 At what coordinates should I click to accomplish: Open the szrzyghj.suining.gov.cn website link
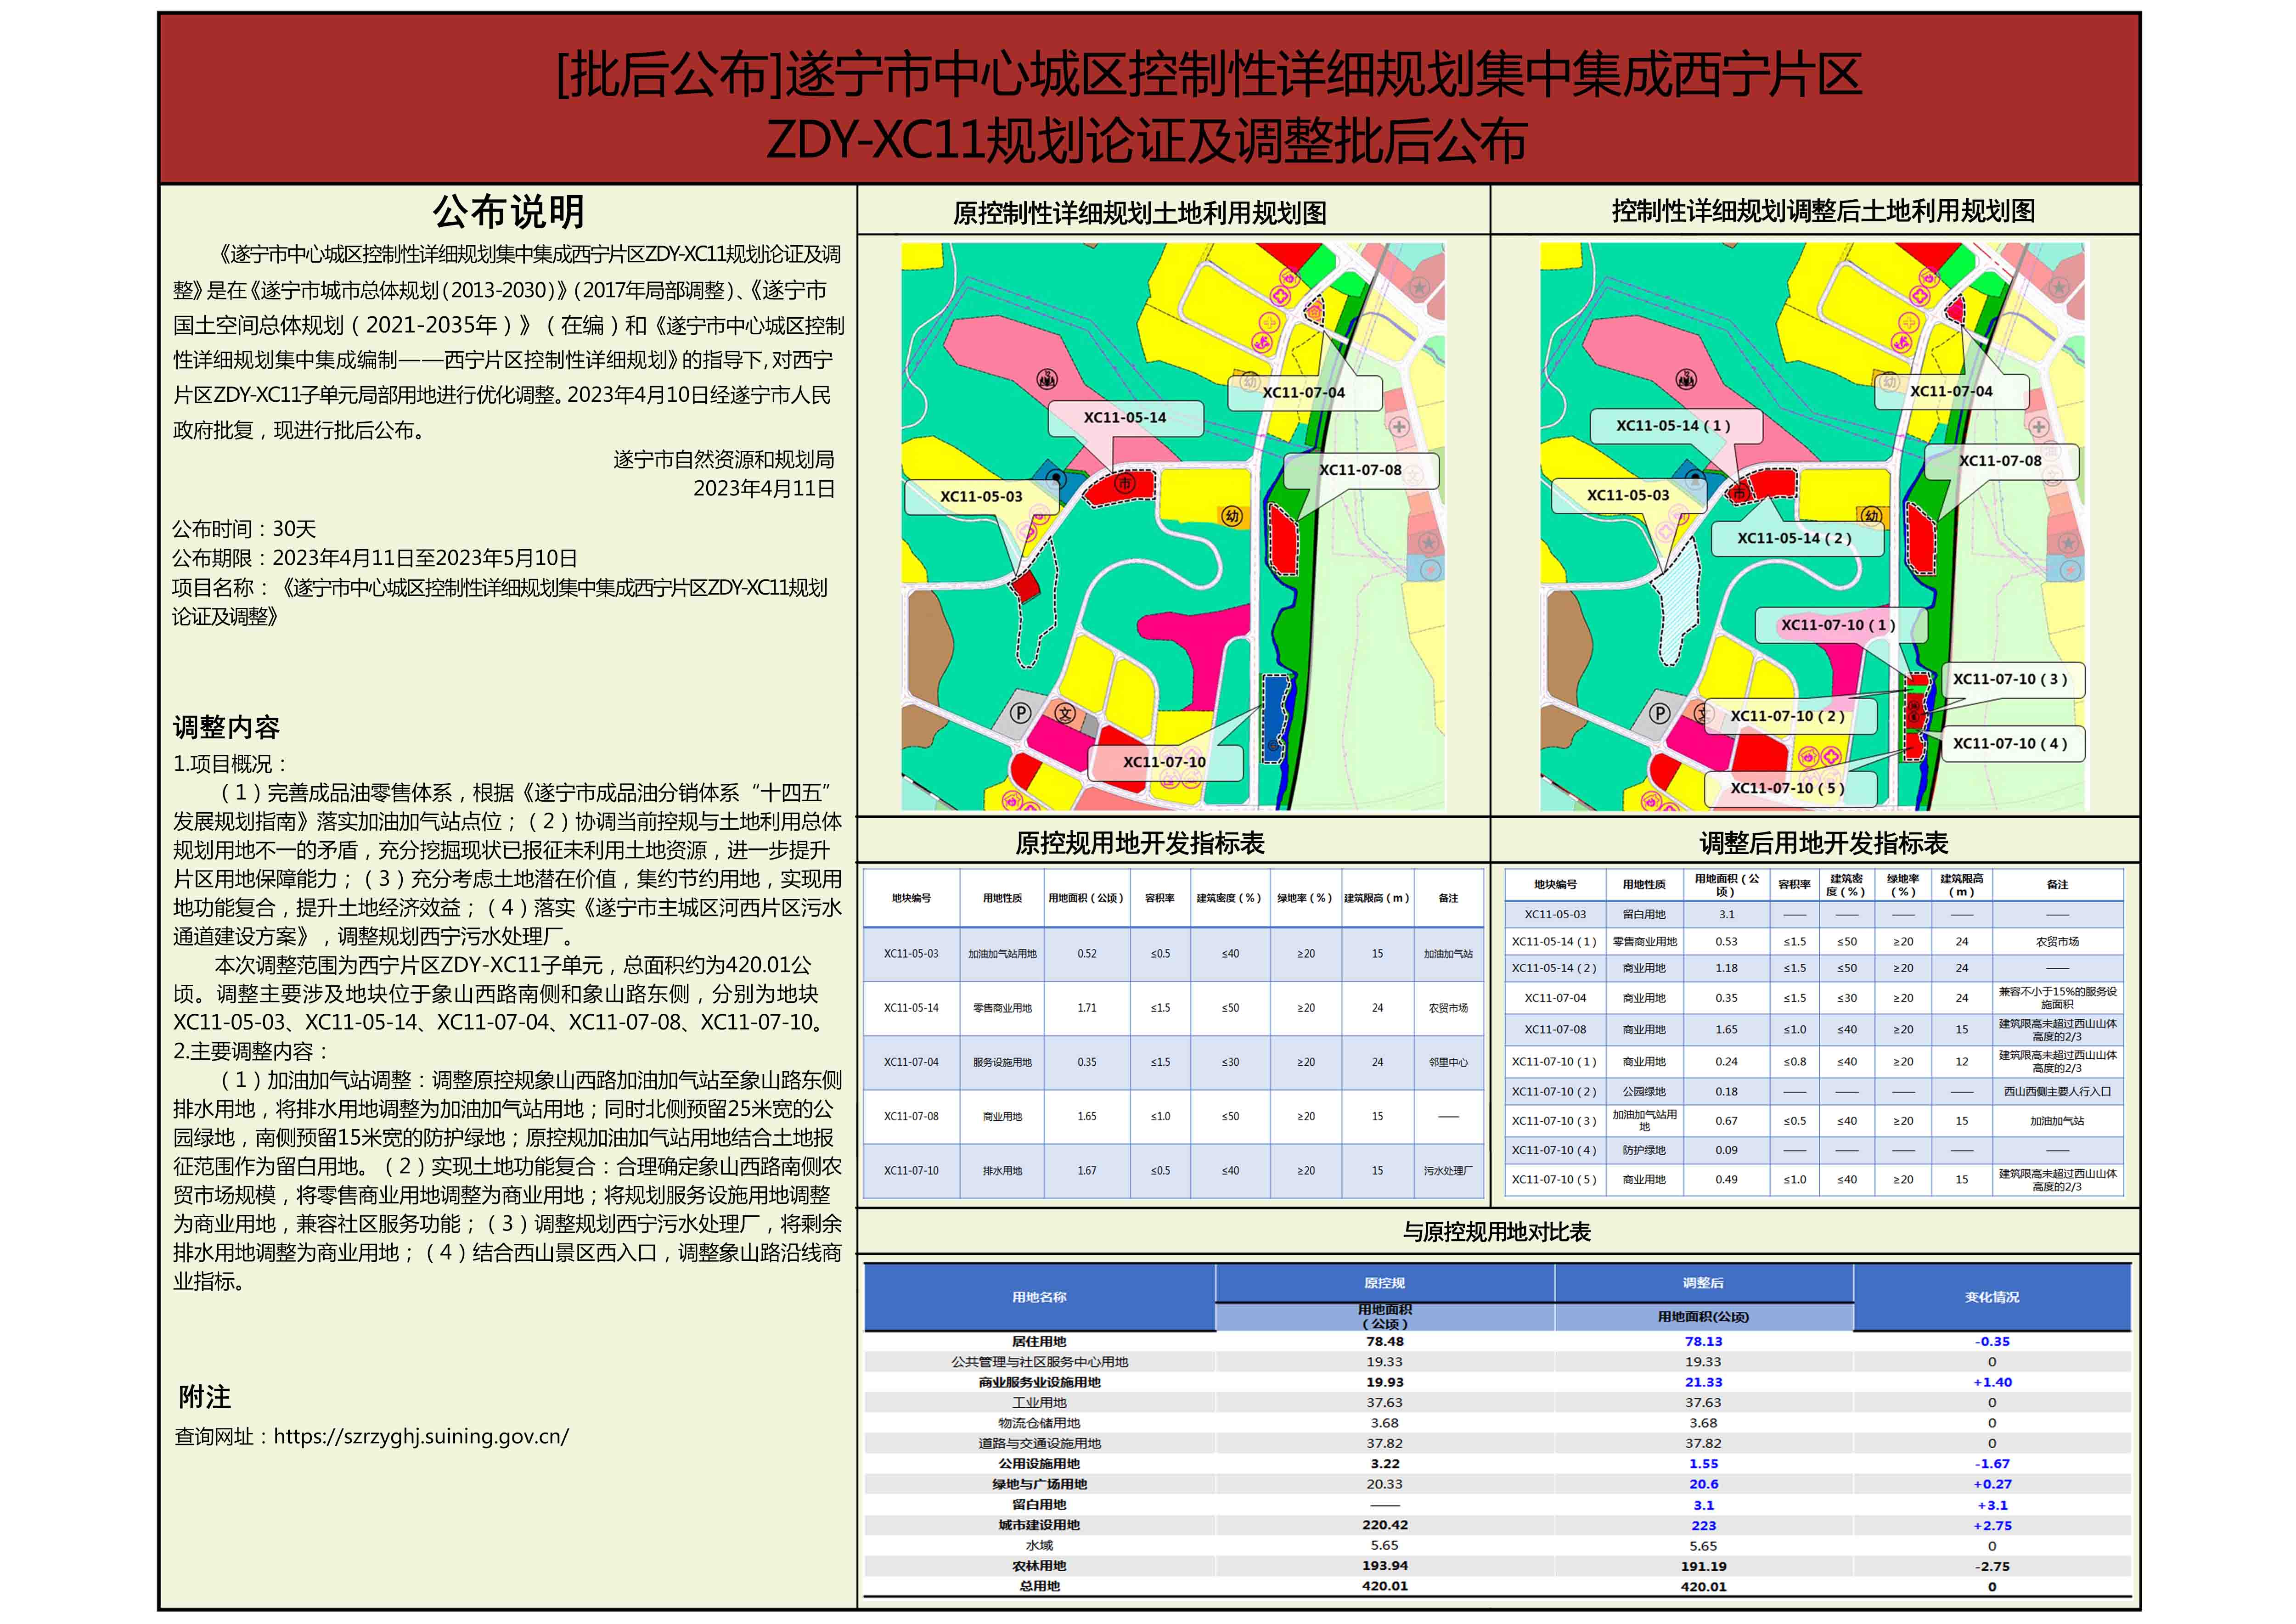tap(421, 1436)
